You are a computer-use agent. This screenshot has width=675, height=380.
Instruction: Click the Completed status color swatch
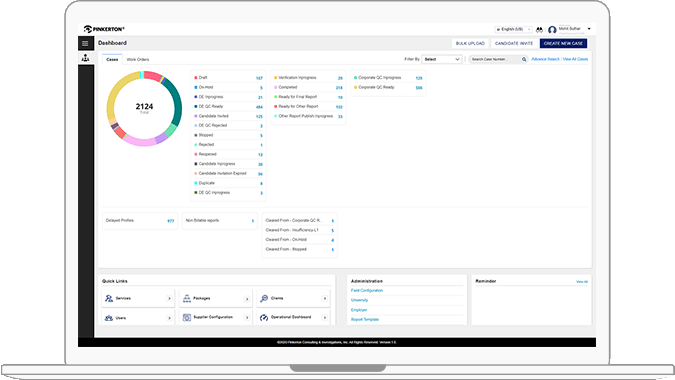point(276,87)
